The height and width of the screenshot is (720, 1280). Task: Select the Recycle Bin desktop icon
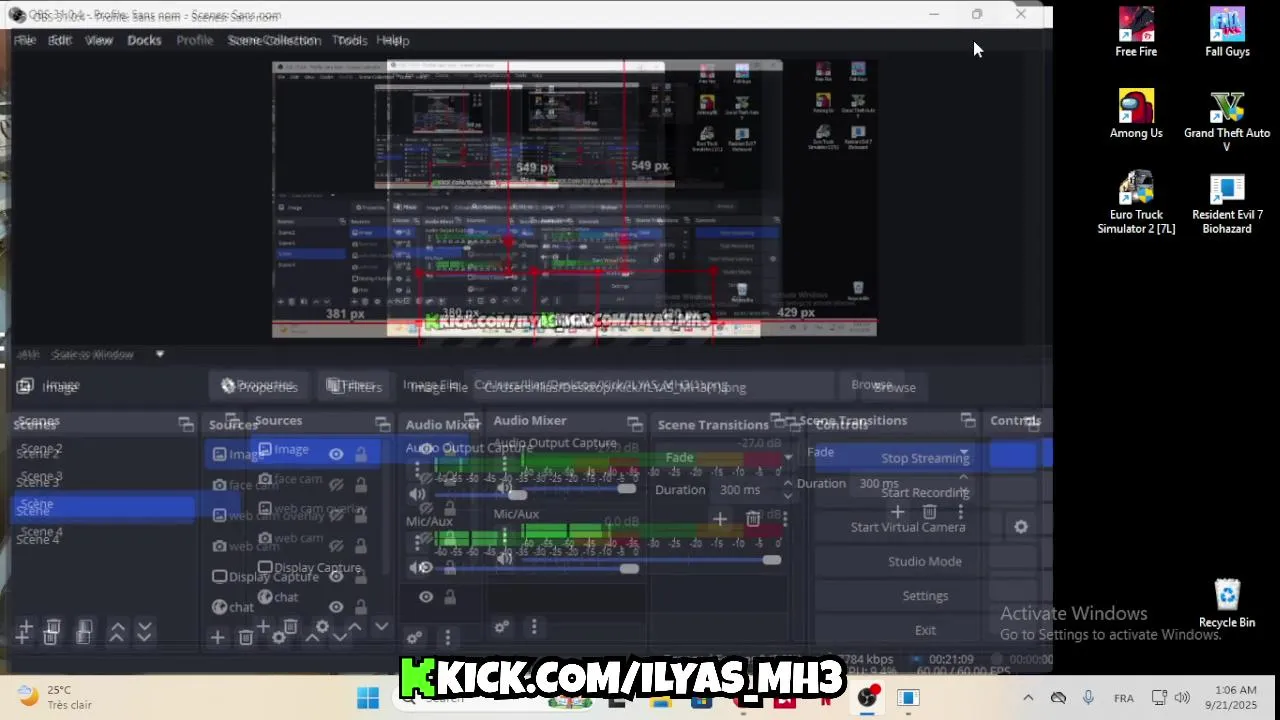(x=1227, y=604)
